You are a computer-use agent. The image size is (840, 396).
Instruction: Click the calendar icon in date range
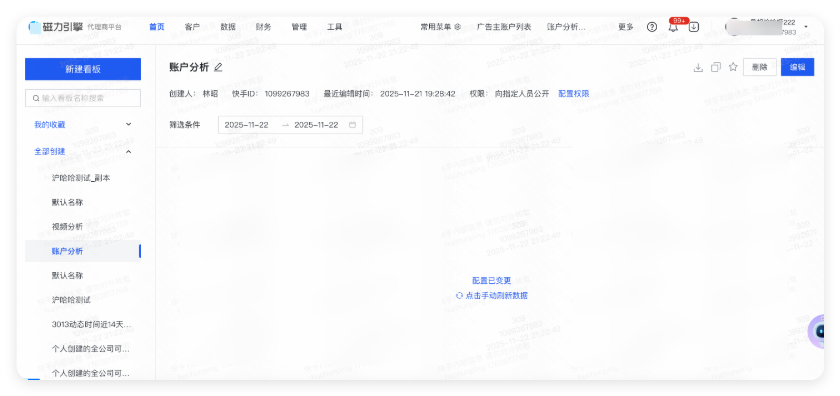click(x=352, y=125)
